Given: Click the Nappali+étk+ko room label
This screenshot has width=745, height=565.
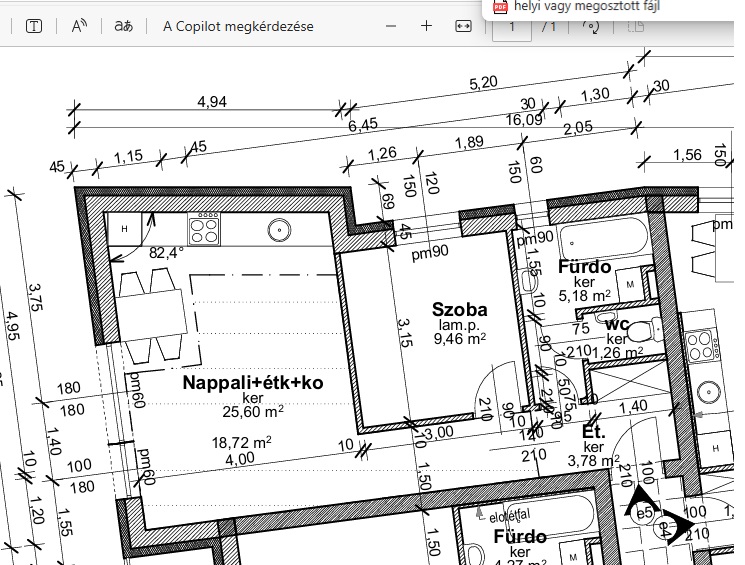Looking at the screenshot, I should pyautogui.click(x=253, y=382).
